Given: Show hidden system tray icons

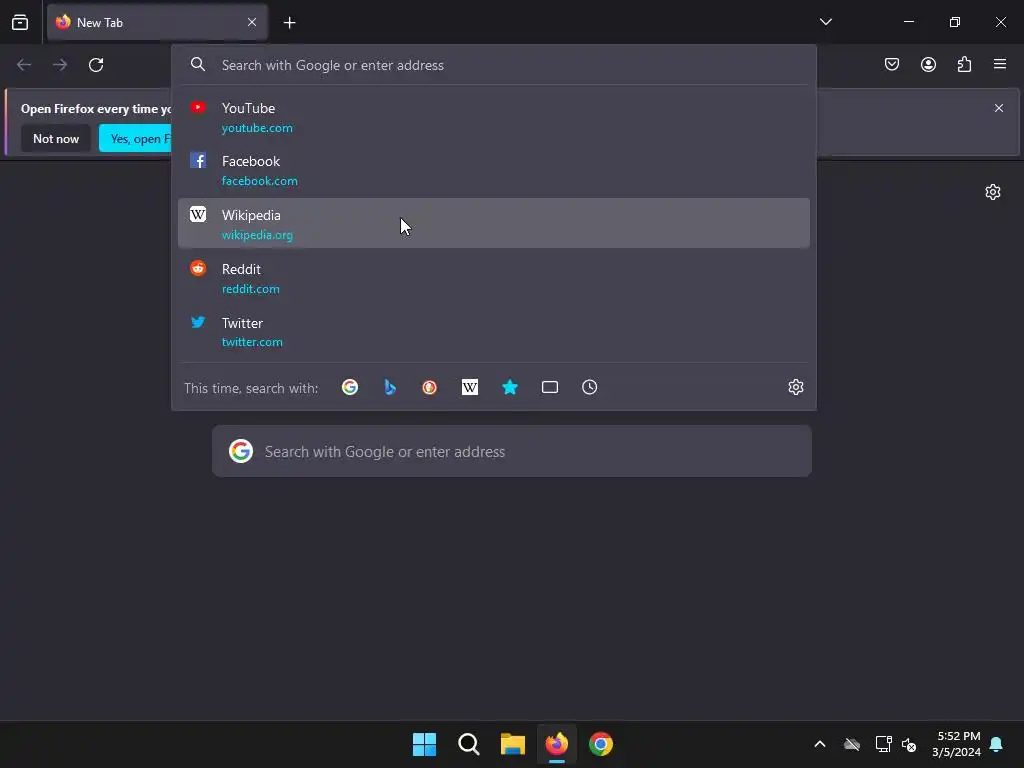Looking at the screenshot, I should [820, 744].
